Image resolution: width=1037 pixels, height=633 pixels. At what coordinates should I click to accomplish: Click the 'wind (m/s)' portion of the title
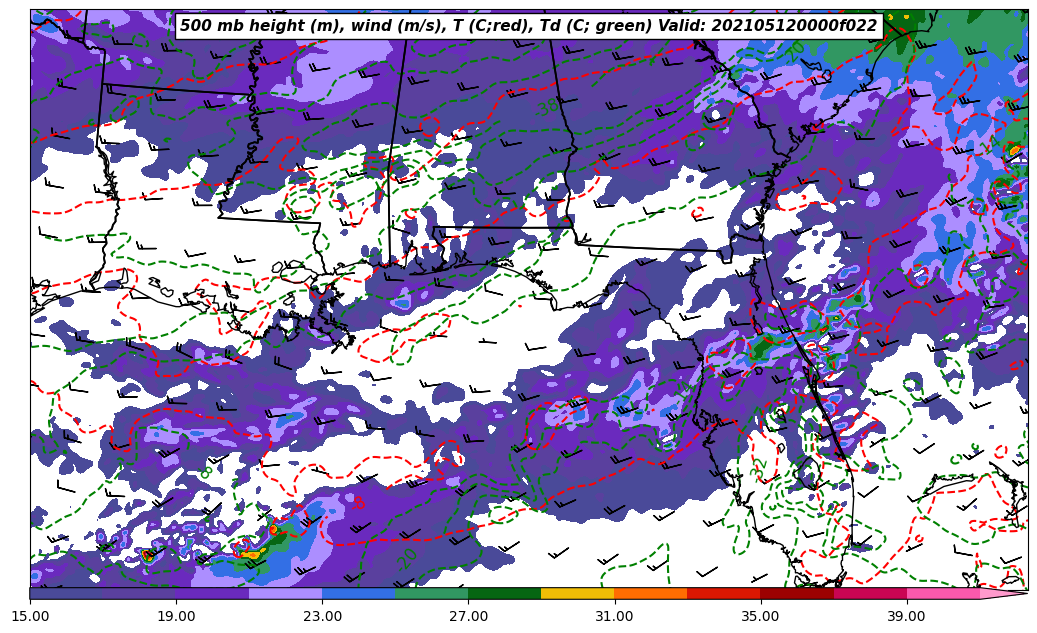[x=396, y=26]
